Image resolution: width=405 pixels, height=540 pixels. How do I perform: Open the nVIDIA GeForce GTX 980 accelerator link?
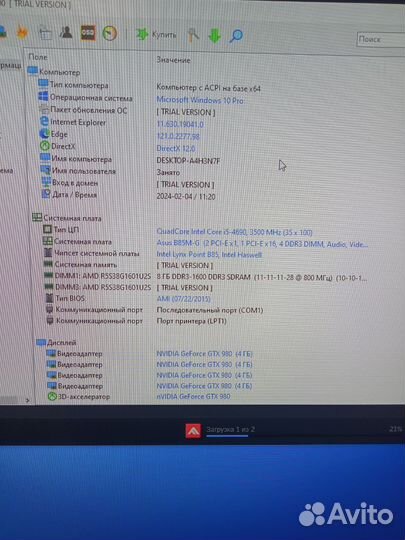(193, 396)
